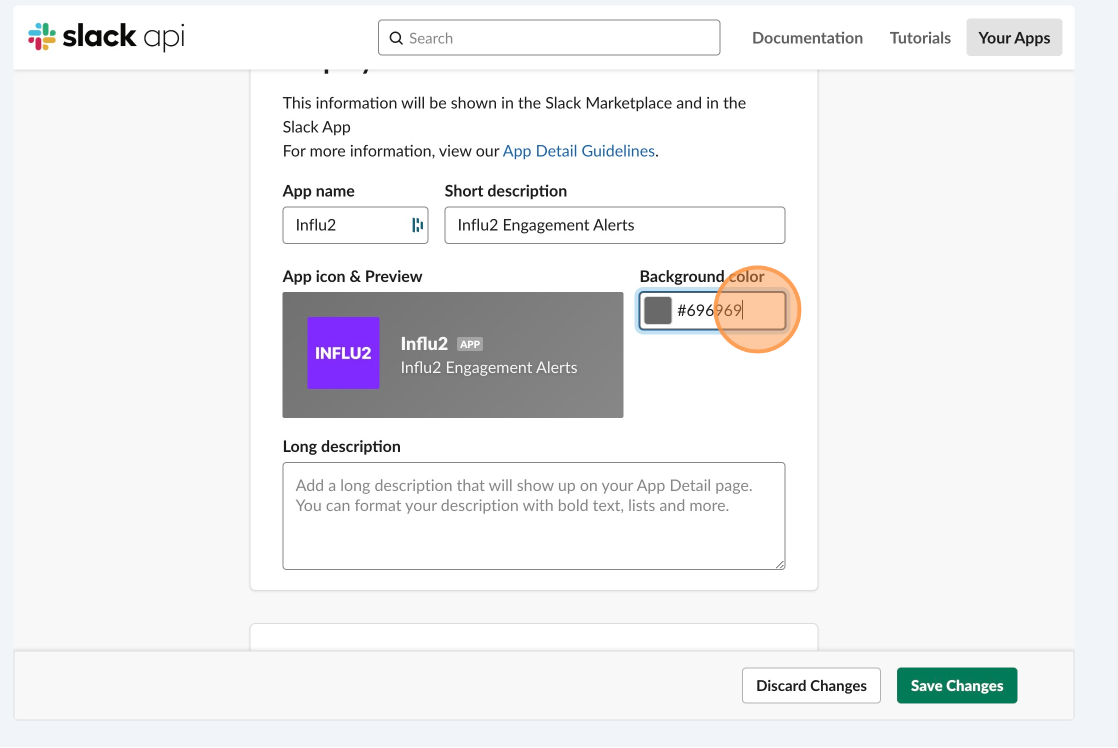
Task: Edit the Short description field
Action: click(615, 225)
